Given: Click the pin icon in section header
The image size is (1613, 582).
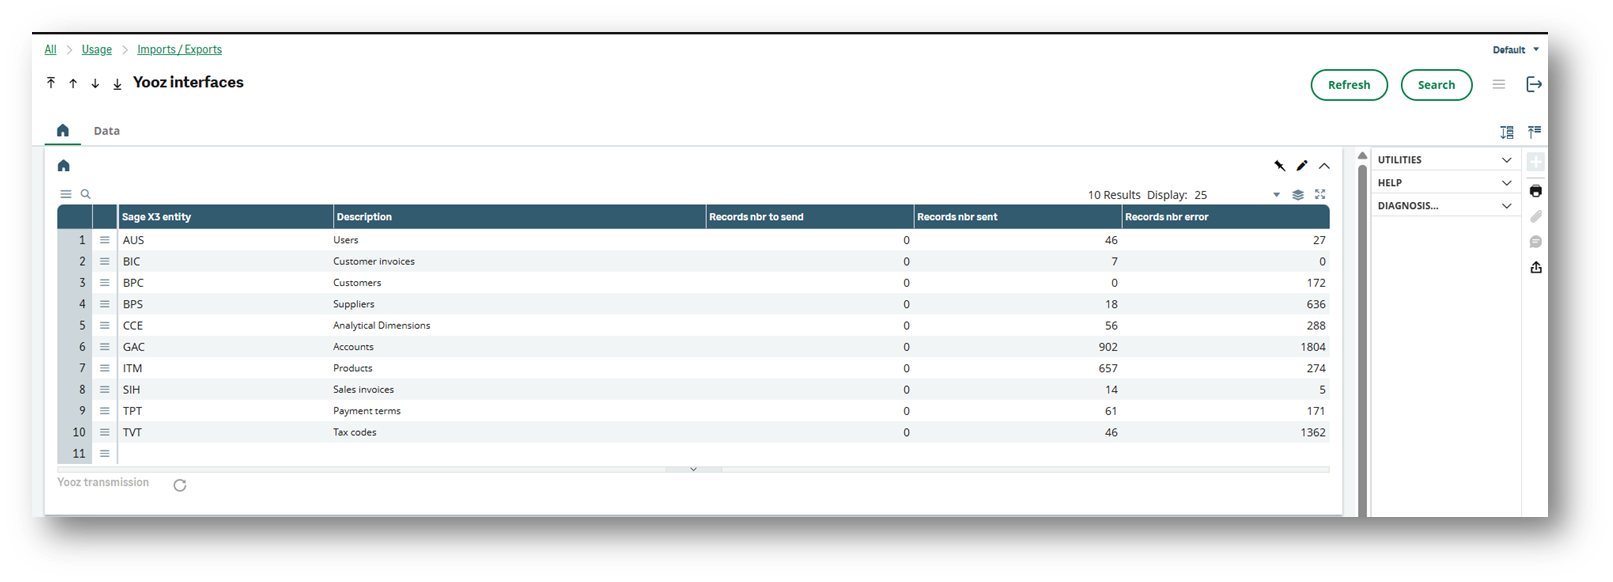Looking at the screenshot, I should 1279,166.
